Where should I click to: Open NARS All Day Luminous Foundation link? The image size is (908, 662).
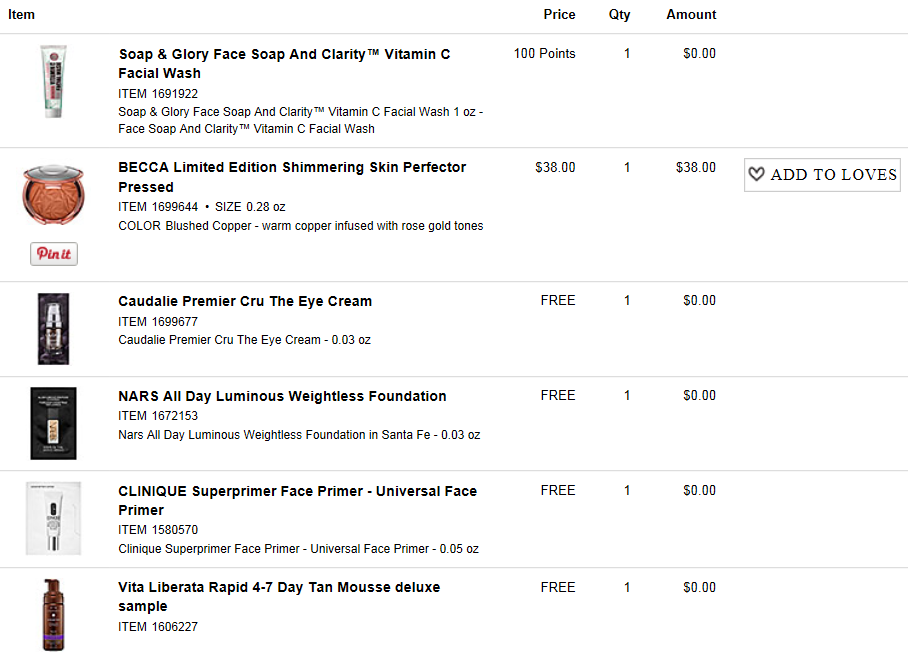(x=282, y=396)
